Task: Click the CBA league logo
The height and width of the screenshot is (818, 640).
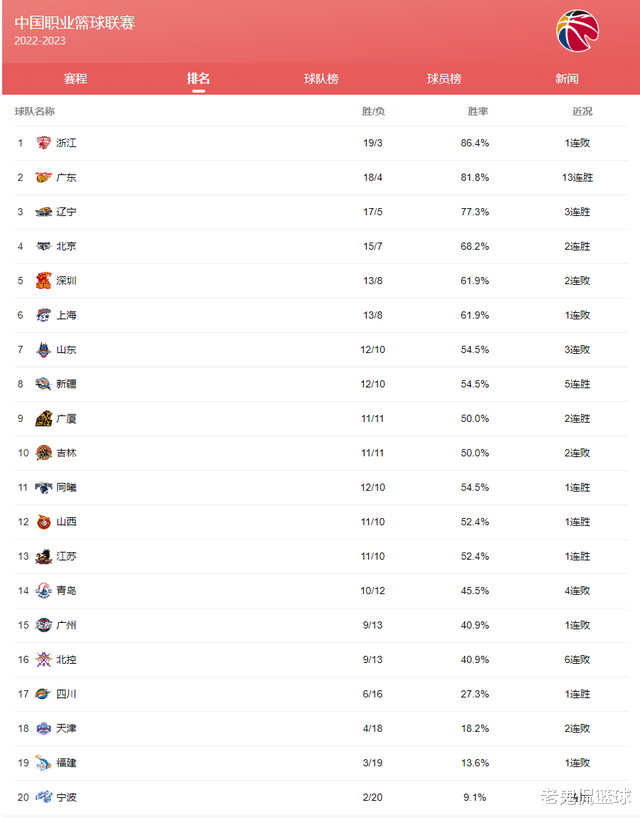Action: coord(577,31)
